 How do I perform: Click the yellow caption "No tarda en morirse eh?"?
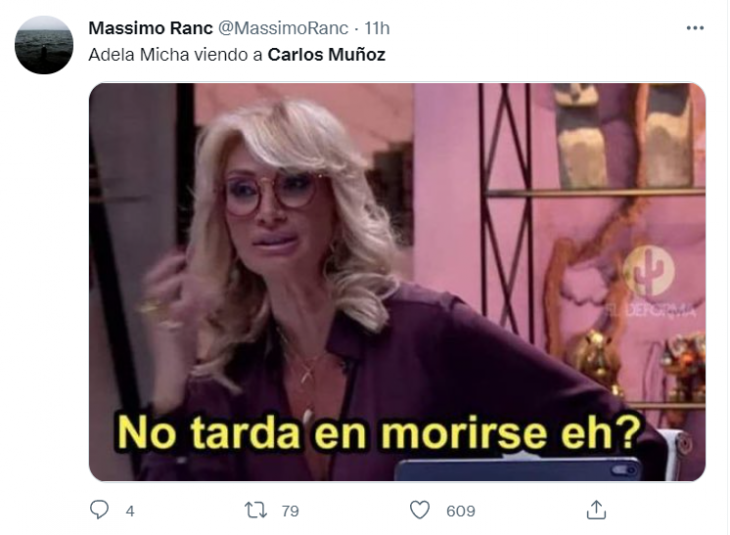pos(379,433)
